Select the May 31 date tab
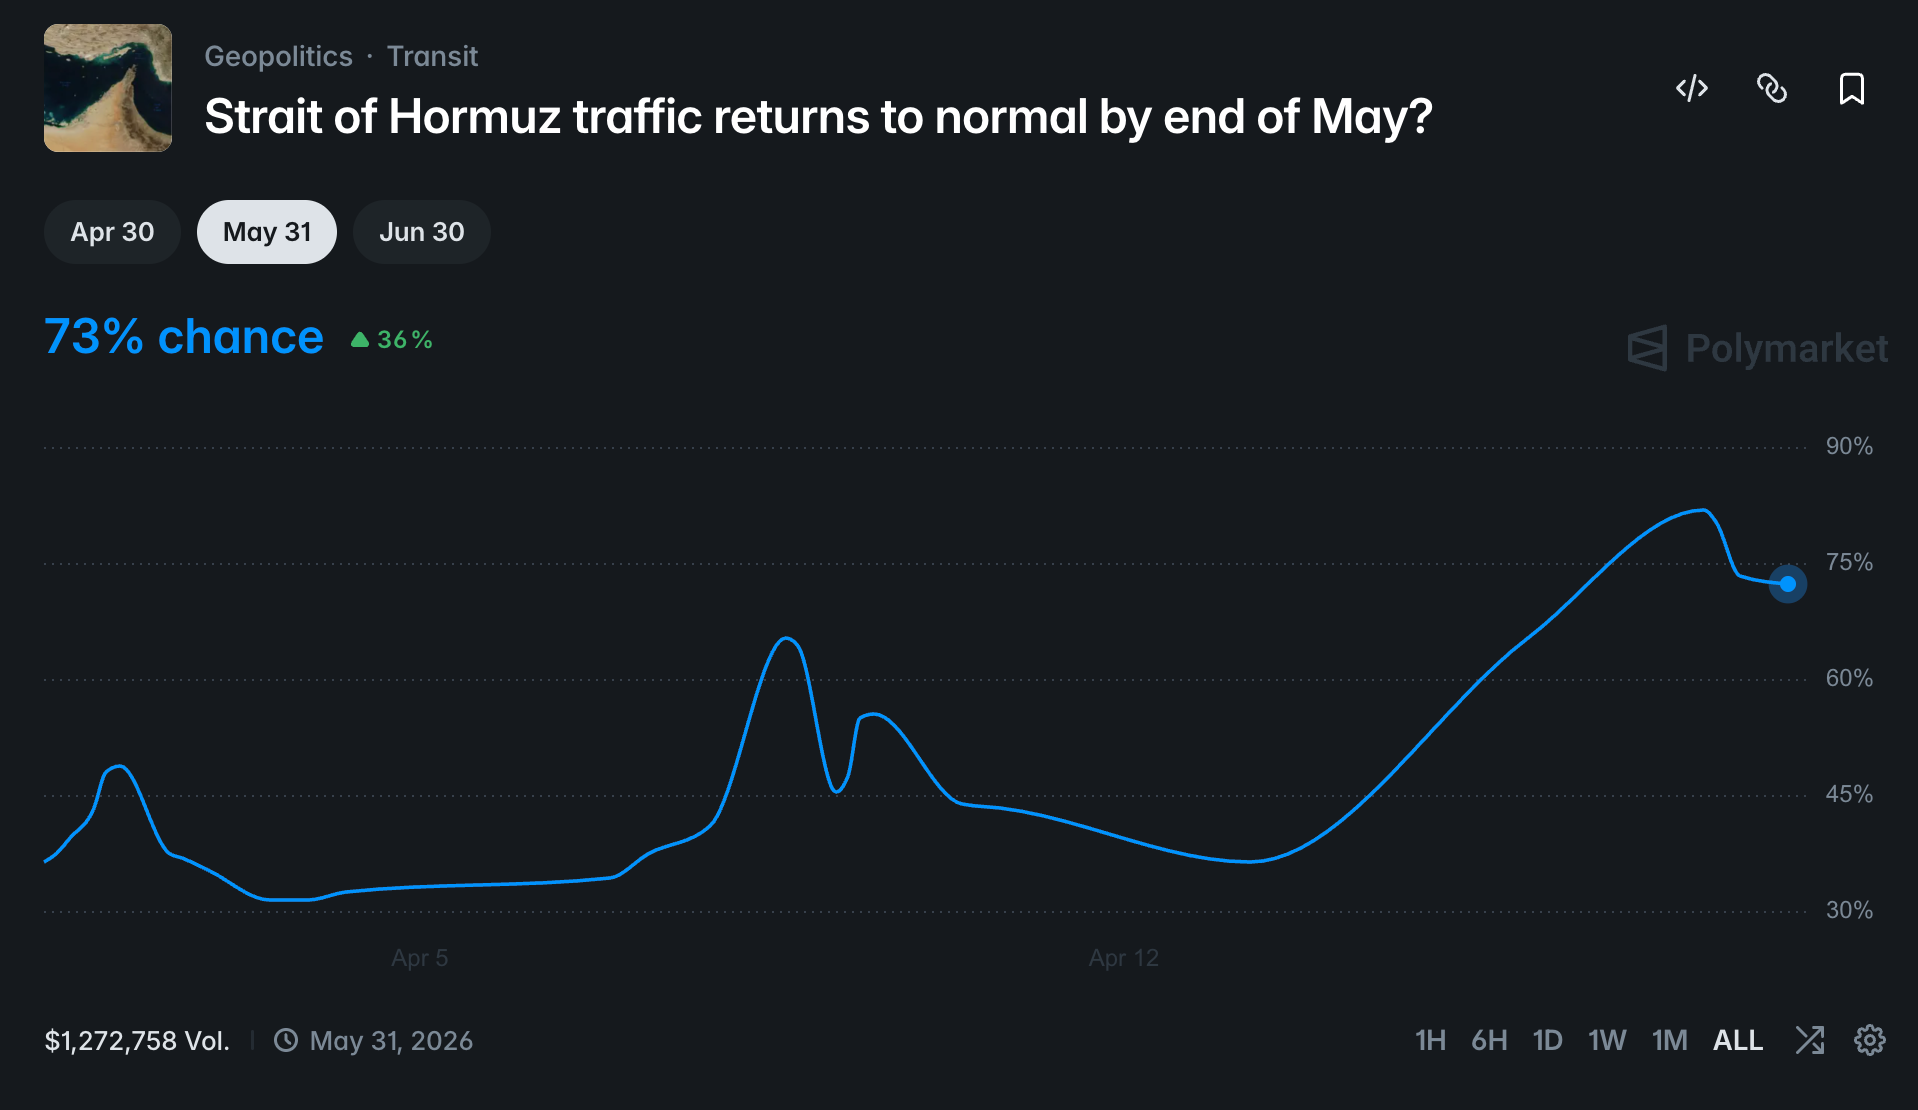1918x1110 pixels. coord(267,232)
